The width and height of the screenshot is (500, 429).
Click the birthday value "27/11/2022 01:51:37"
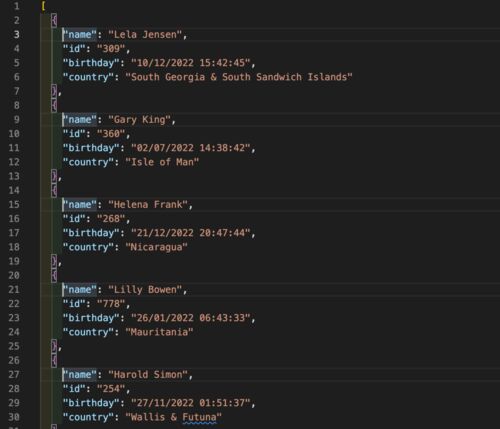[191, 403]
